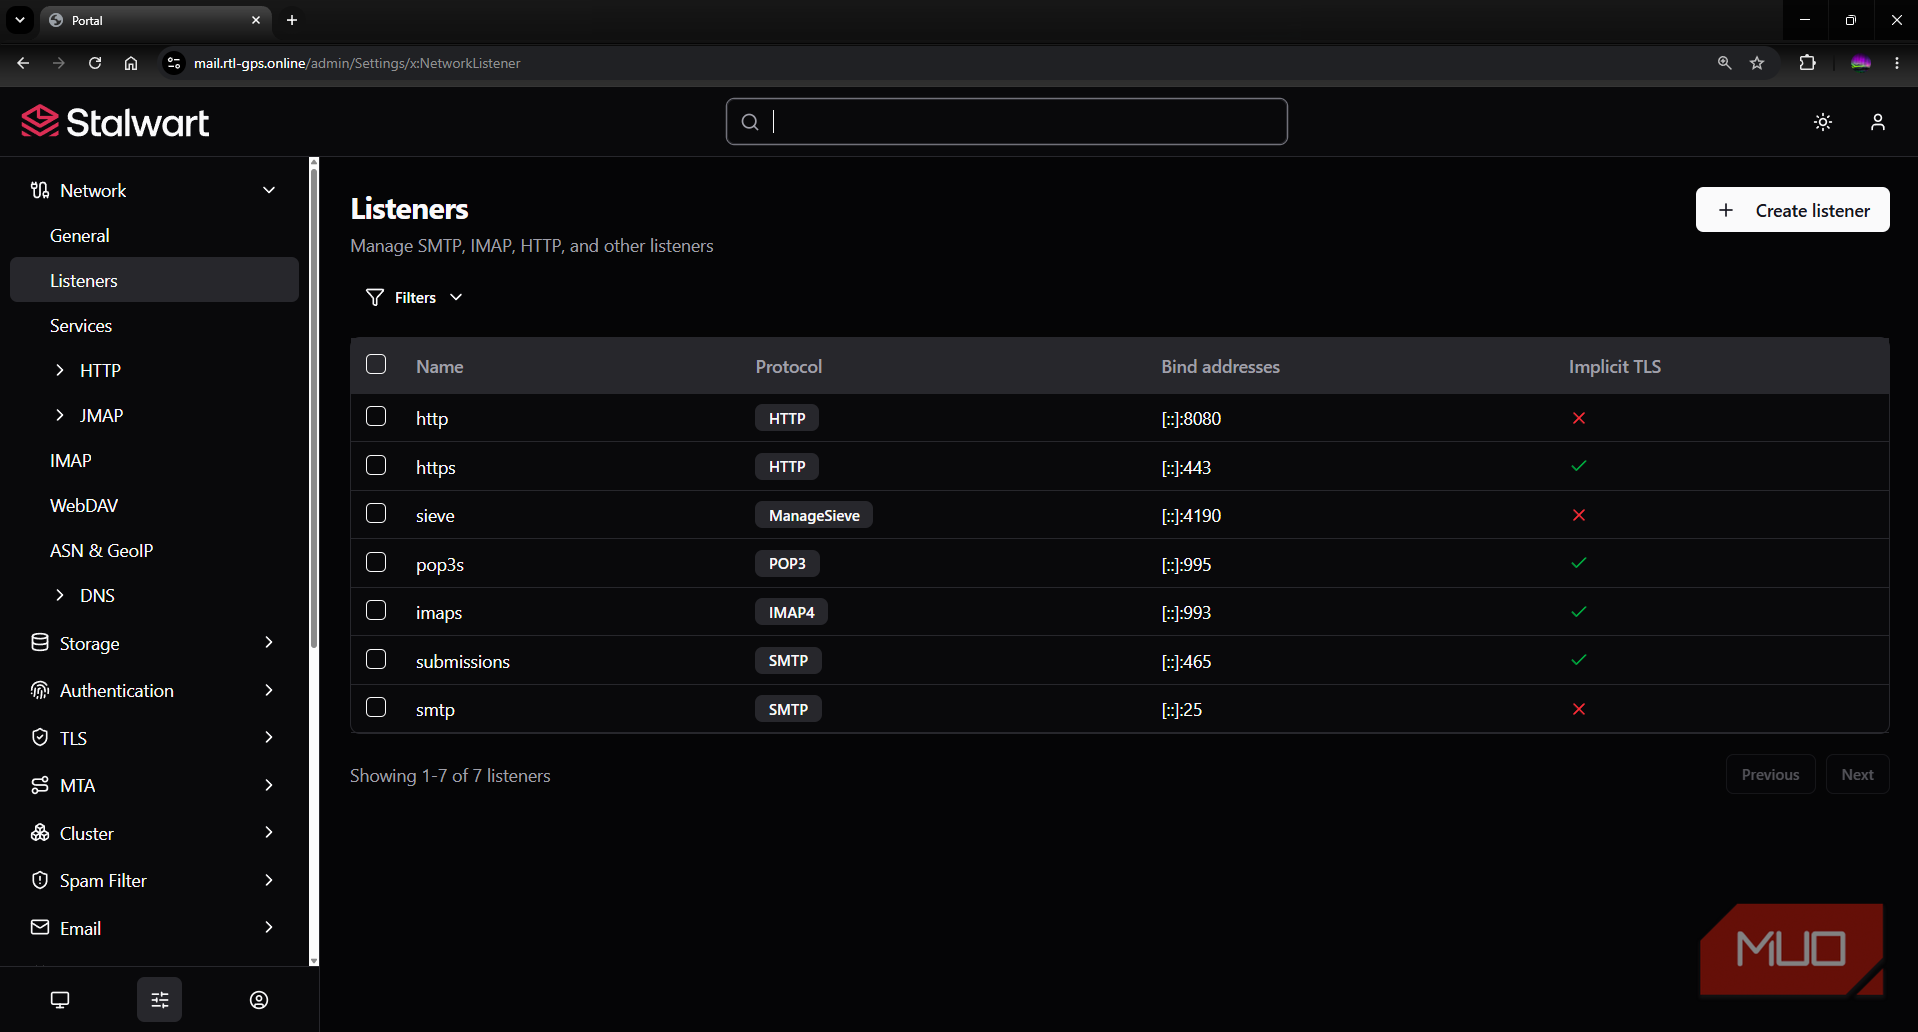Click the Create listener button
1918x1032 pixels.
click(1792, 210)
